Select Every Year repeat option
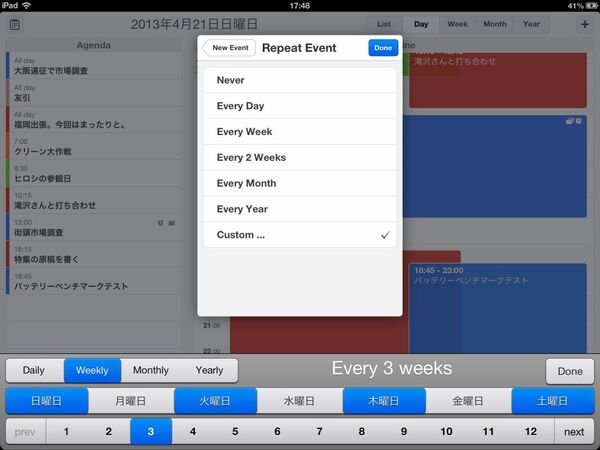This screenshot has height=450, width=600. pyautogui.click(x=300, y=209)
